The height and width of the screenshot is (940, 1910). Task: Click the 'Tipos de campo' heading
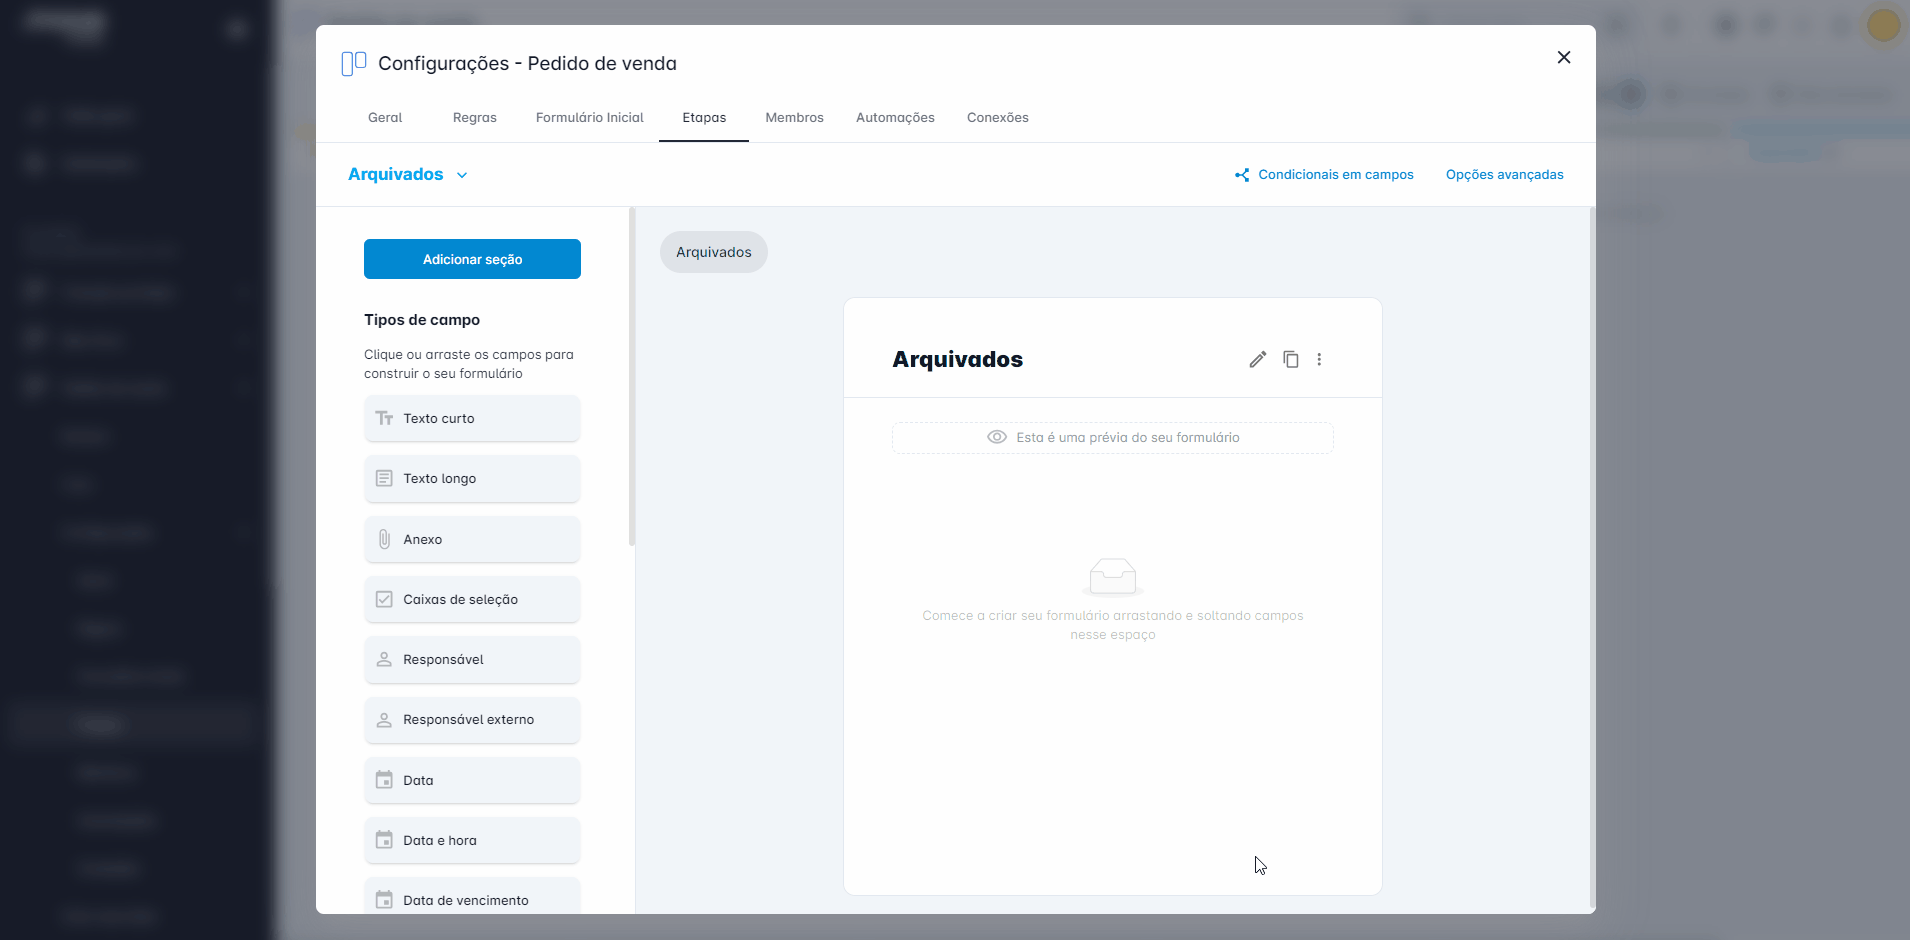pyautogui.click(x=422, y=320)
